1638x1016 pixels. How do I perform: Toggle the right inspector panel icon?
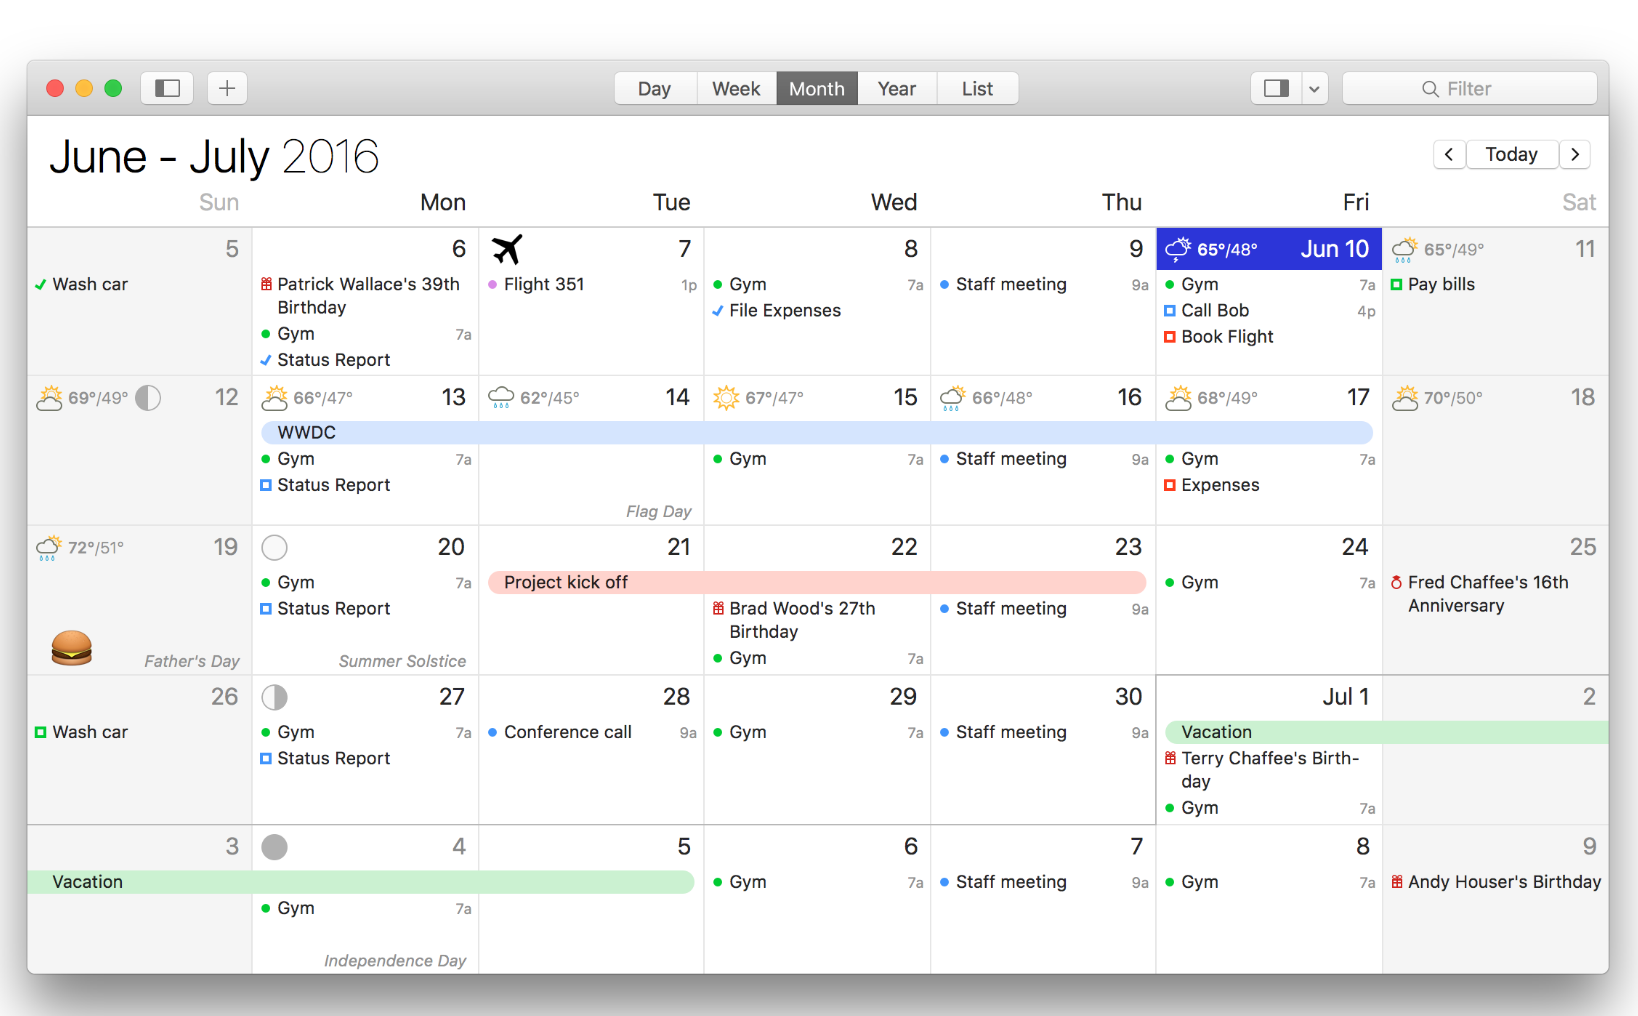coord(1276,88)
